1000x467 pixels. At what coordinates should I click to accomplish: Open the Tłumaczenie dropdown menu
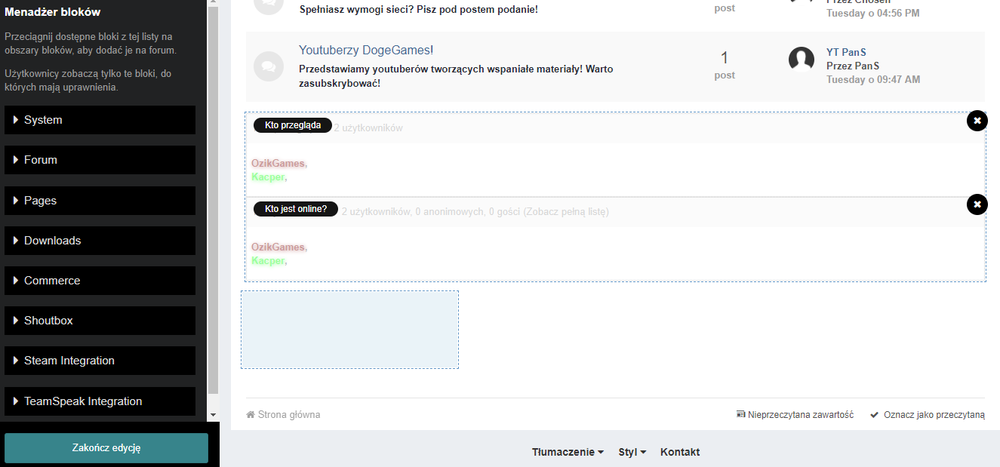567,452
